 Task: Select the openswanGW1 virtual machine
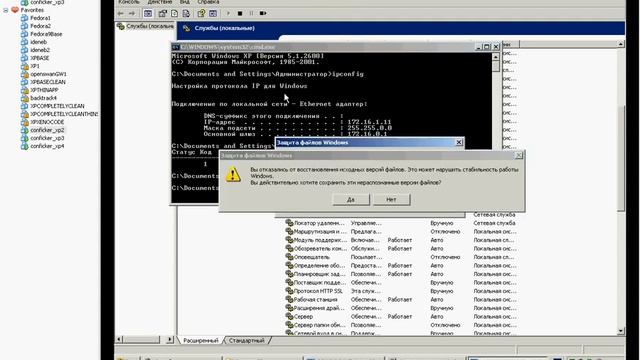pyautogui.click(x=48, y=74)
